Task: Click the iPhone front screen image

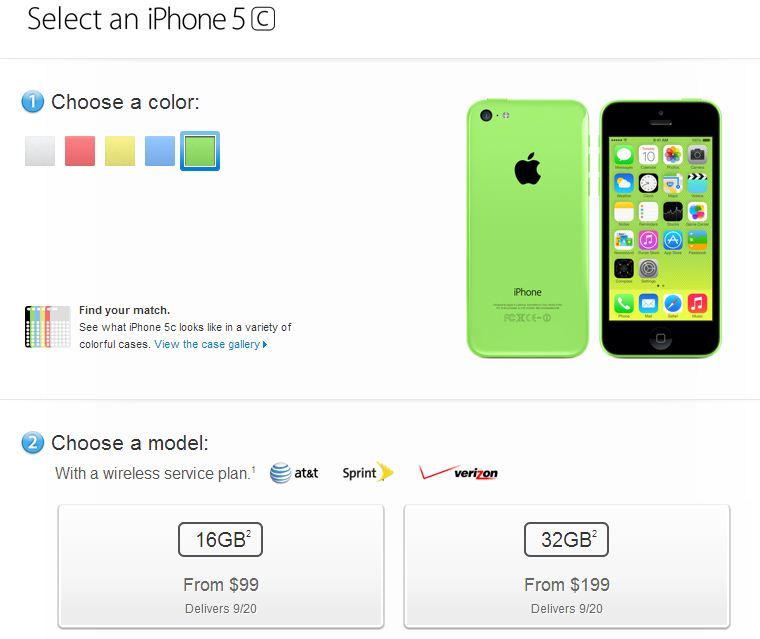Action: (x=661, y=229)
